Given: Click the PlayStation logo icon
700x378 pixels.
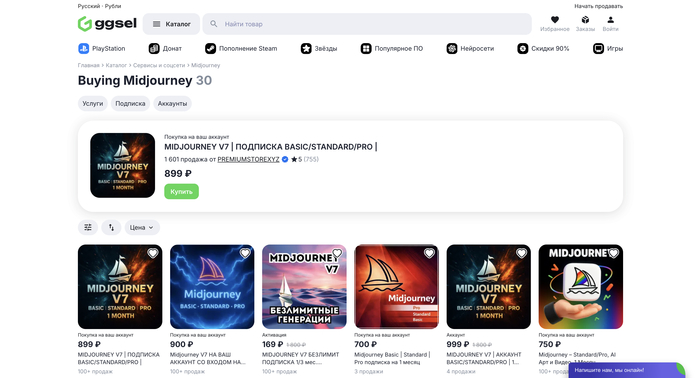Looking at the screenshot, I should point(83,49).
